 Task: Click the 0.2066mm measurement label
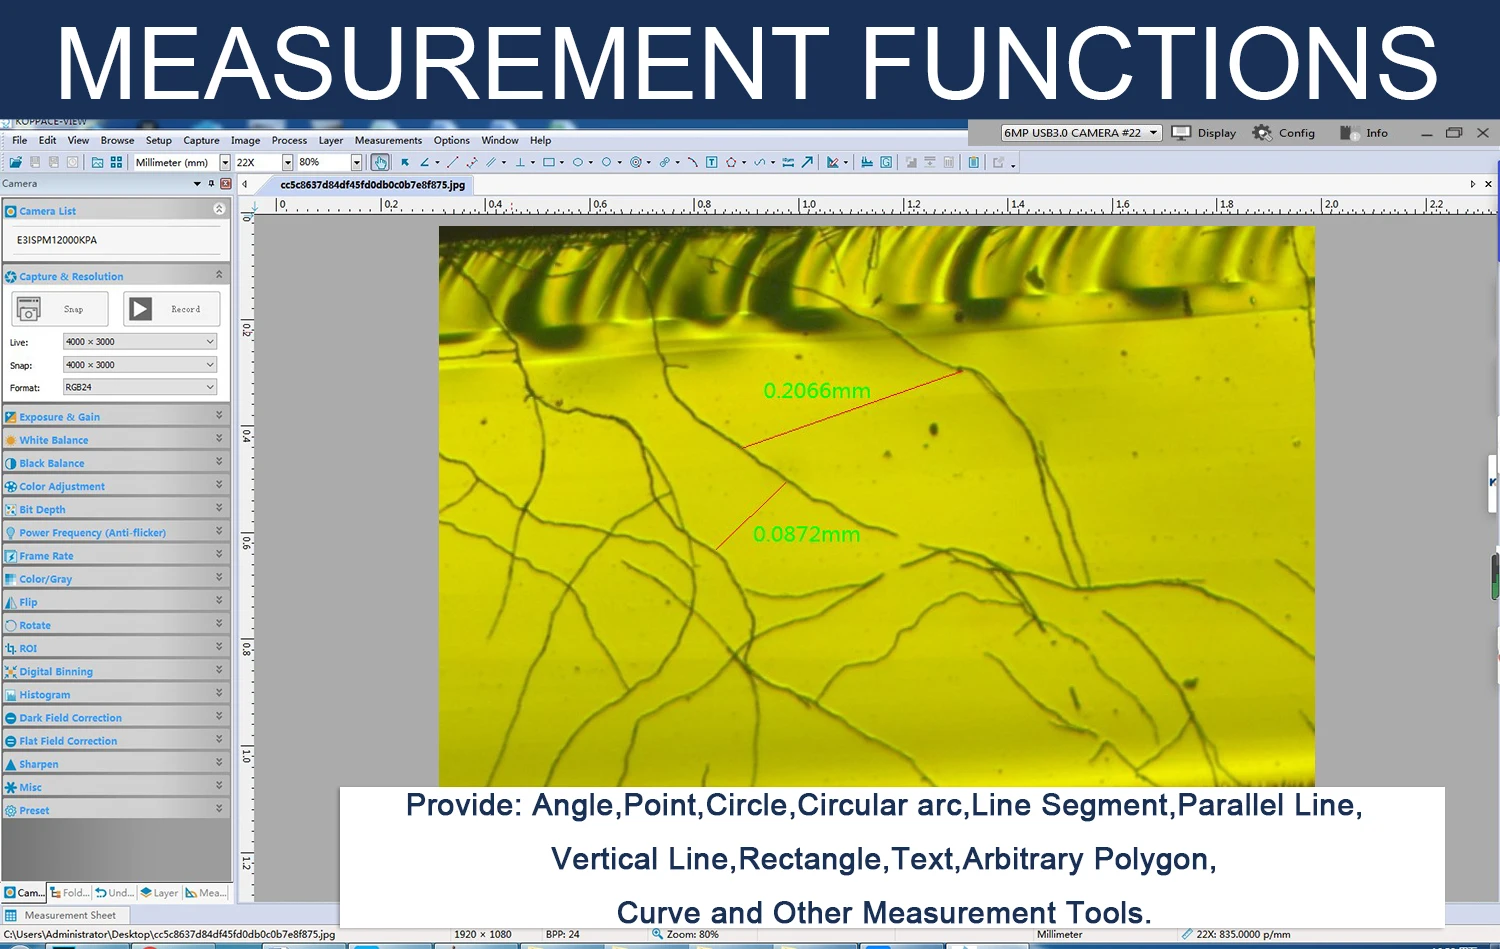click(x=817, y=391)
